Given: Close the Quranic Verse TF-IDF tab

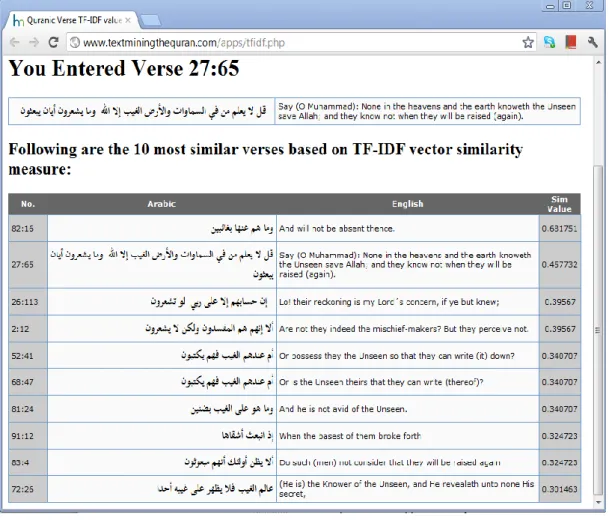Looking at the screenshot, I should [x=129, y=20].
